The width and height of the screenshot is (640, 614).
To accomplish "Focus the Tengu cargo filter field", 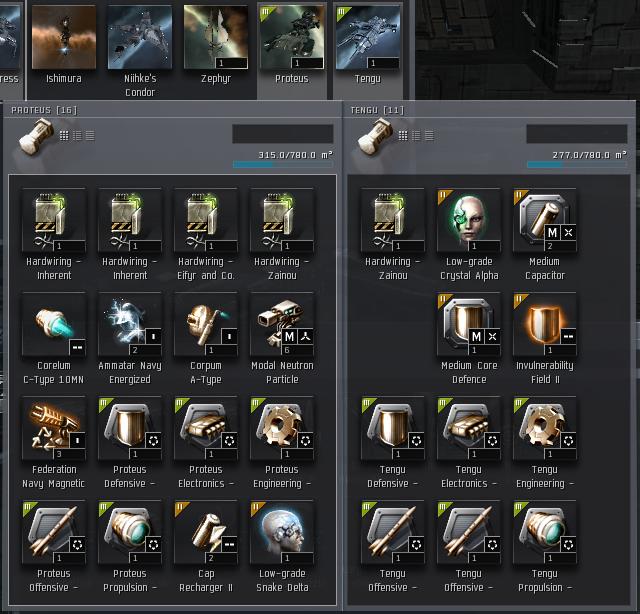I will pos(577,134).
